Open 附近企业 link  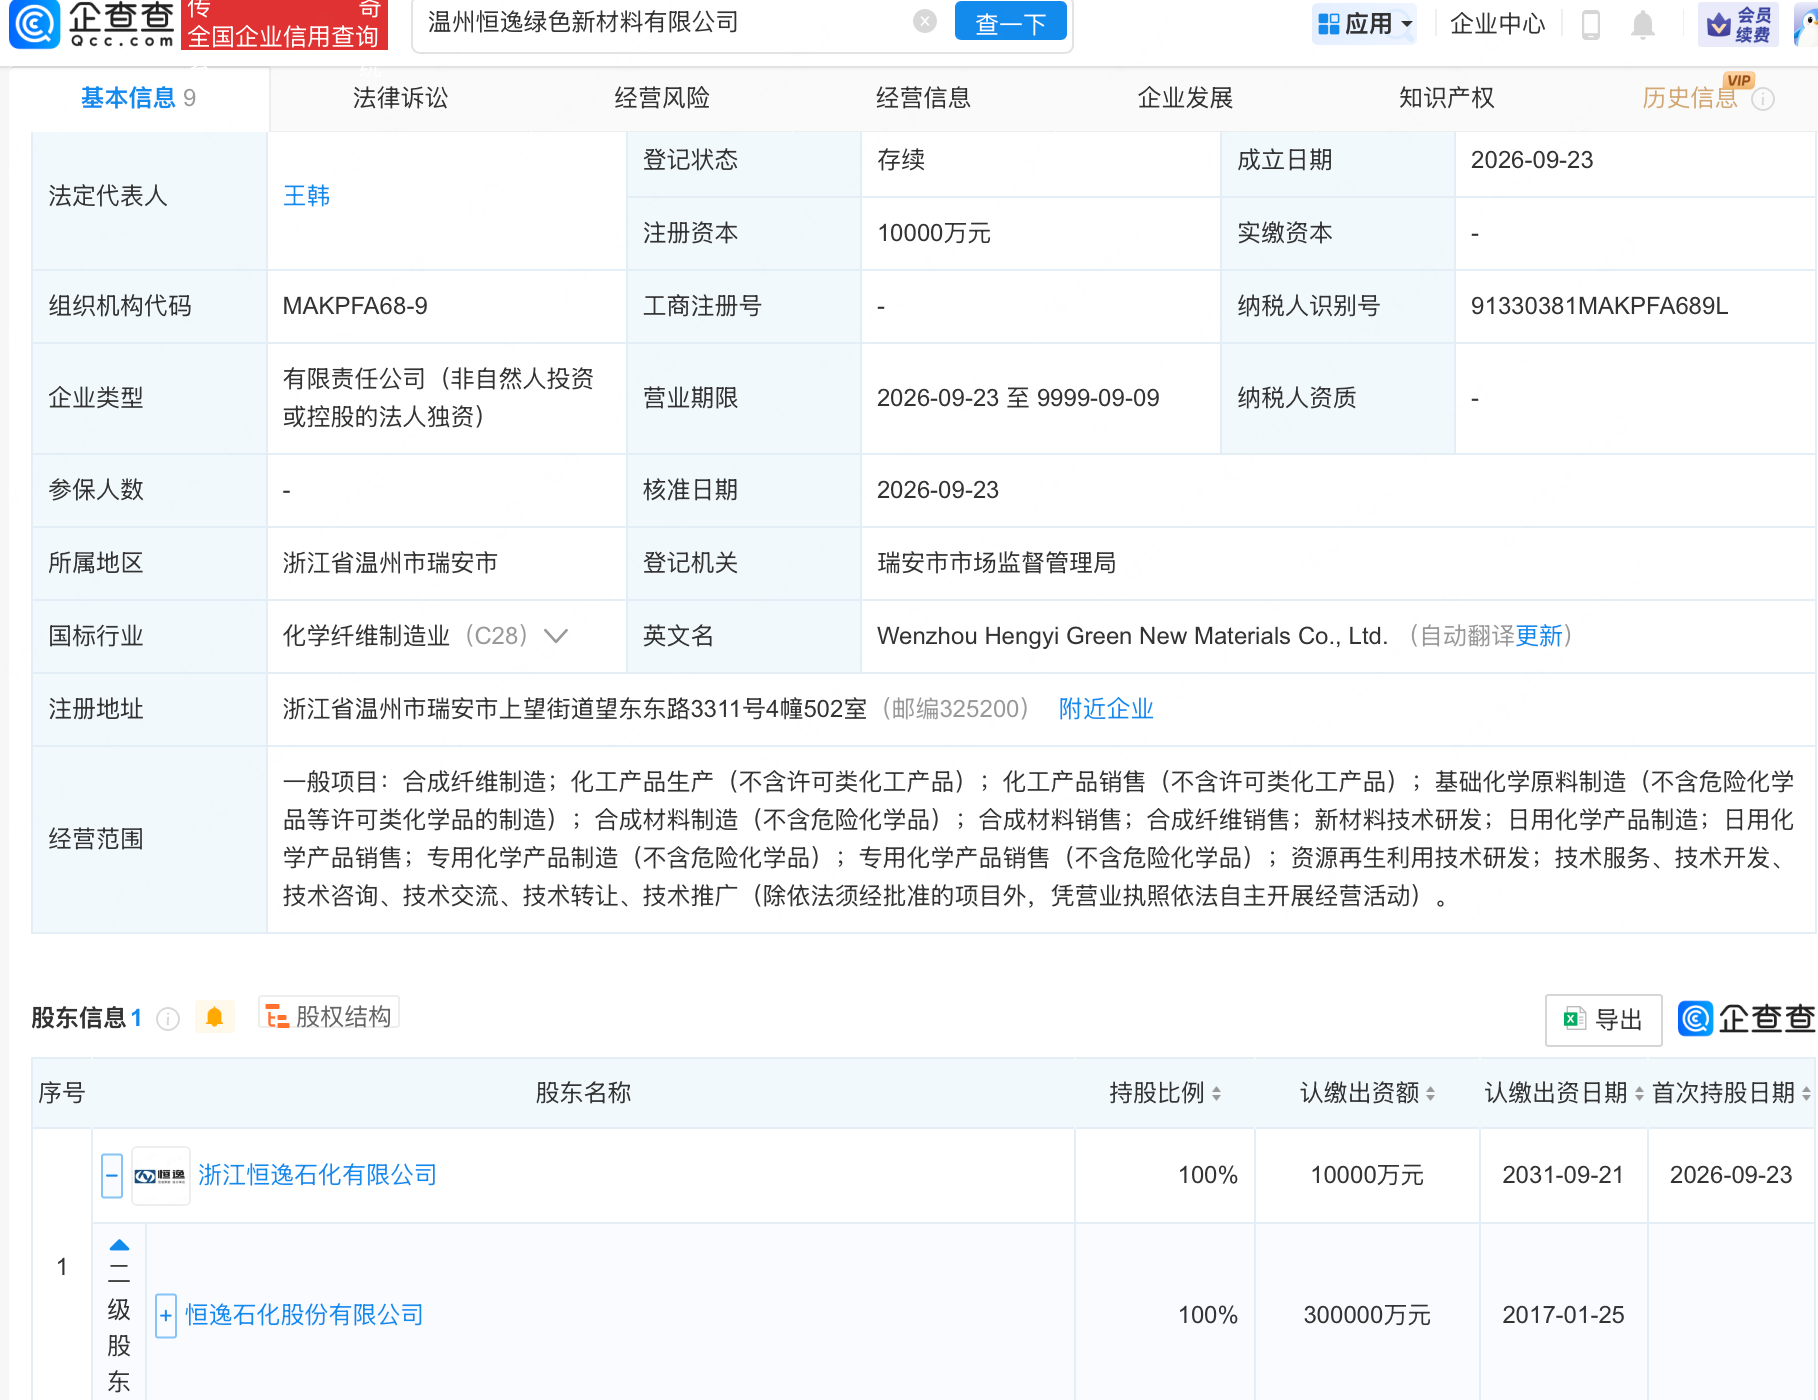coord(1106,709)
